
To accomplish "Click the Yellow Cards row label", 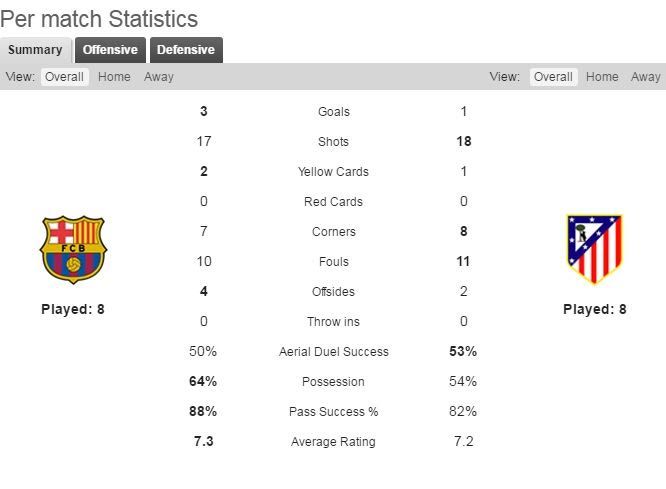I will pyautogui.click(x=334, y=172).
